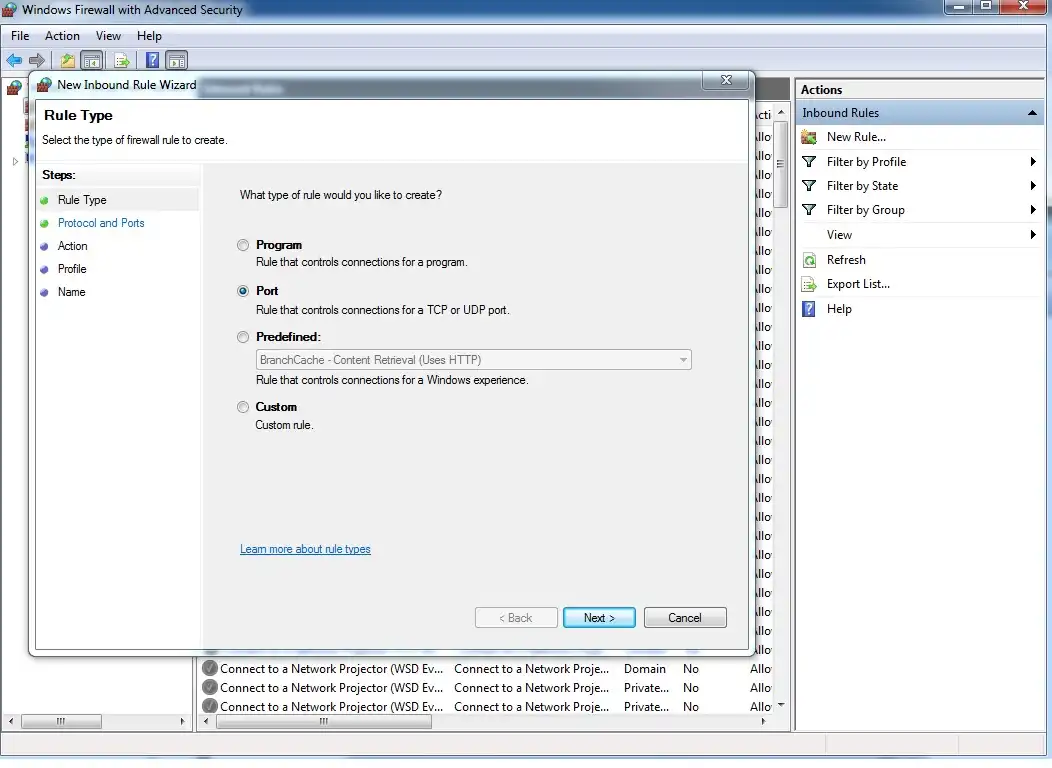The height and width of the screenshot is (768, 1052).
Task: Open the Help menu in the menu bar
Action: (149, 36)
